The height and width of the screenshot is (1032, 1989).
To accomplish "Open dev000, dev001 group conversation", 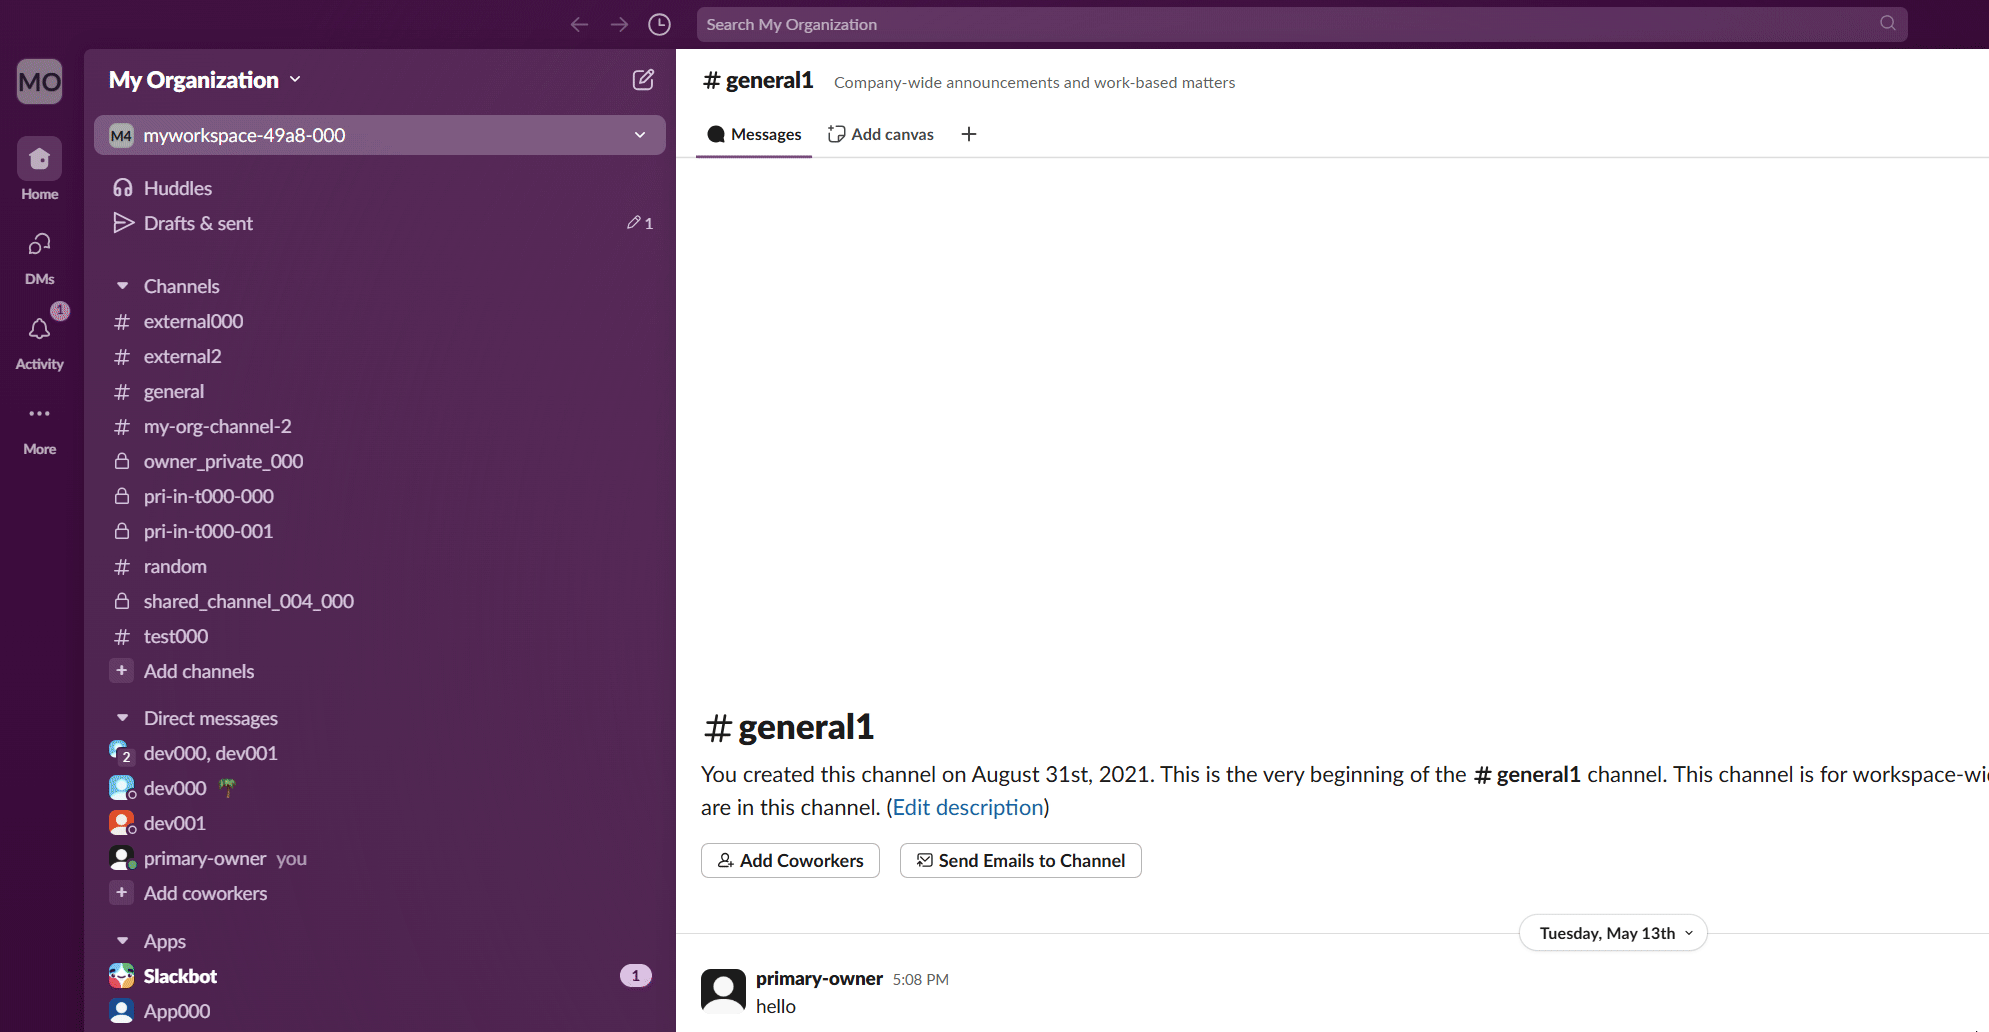I will click(380, 753).
